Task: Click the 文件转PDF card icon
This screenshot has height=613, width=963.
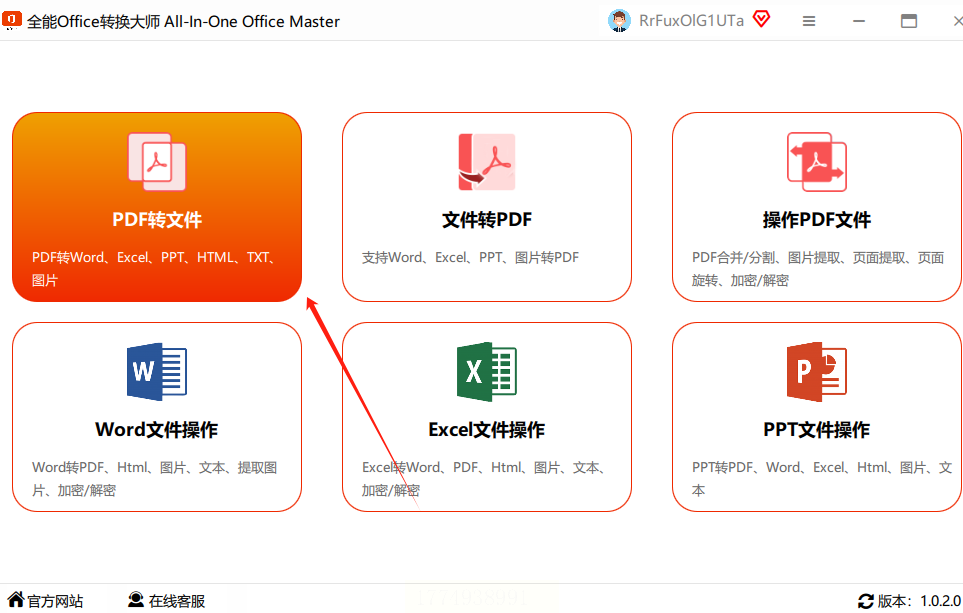Action: (487, 162)
